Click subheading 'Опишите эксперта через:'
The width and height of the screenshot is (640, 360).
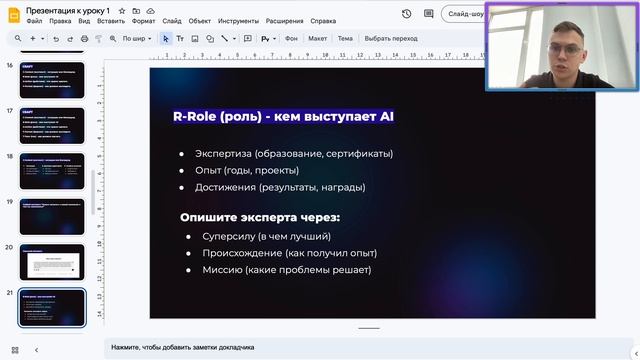[x=260, y=218]
